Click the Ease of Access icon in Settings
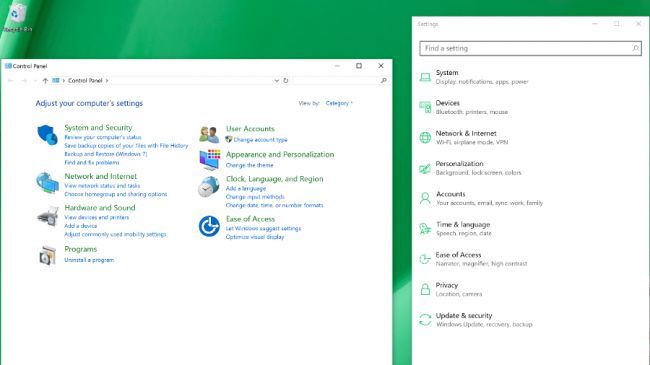The width and height of the screenshot is (650, 365). click(x=425, y=259)
